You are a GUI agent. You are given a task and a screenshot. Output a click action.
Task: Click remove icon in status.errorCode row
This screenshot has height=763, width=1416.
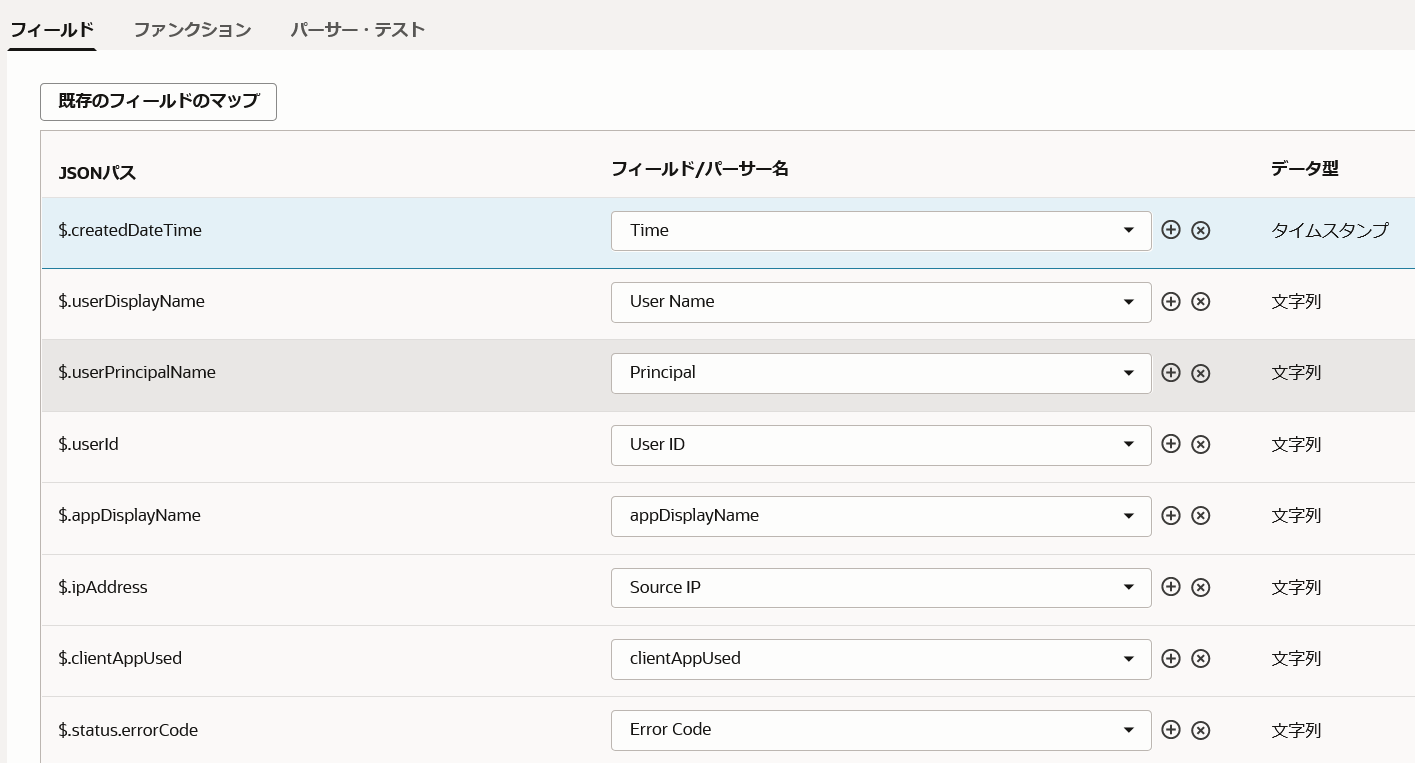tap(1201, 729)
